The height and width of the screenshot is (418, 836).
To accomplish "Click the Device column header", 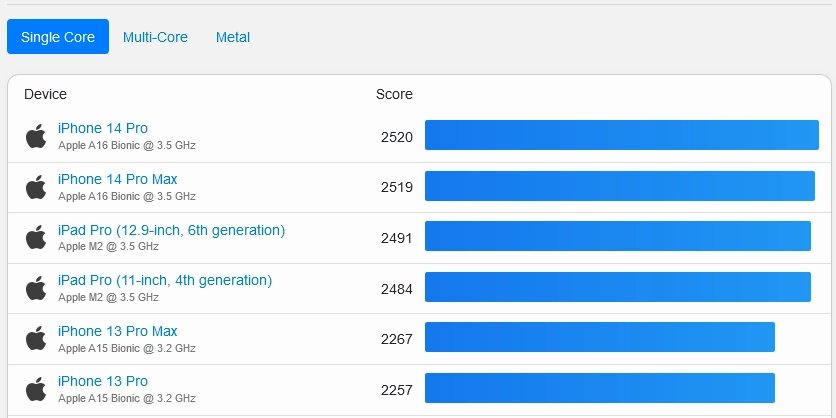I will tap(45, 94).
